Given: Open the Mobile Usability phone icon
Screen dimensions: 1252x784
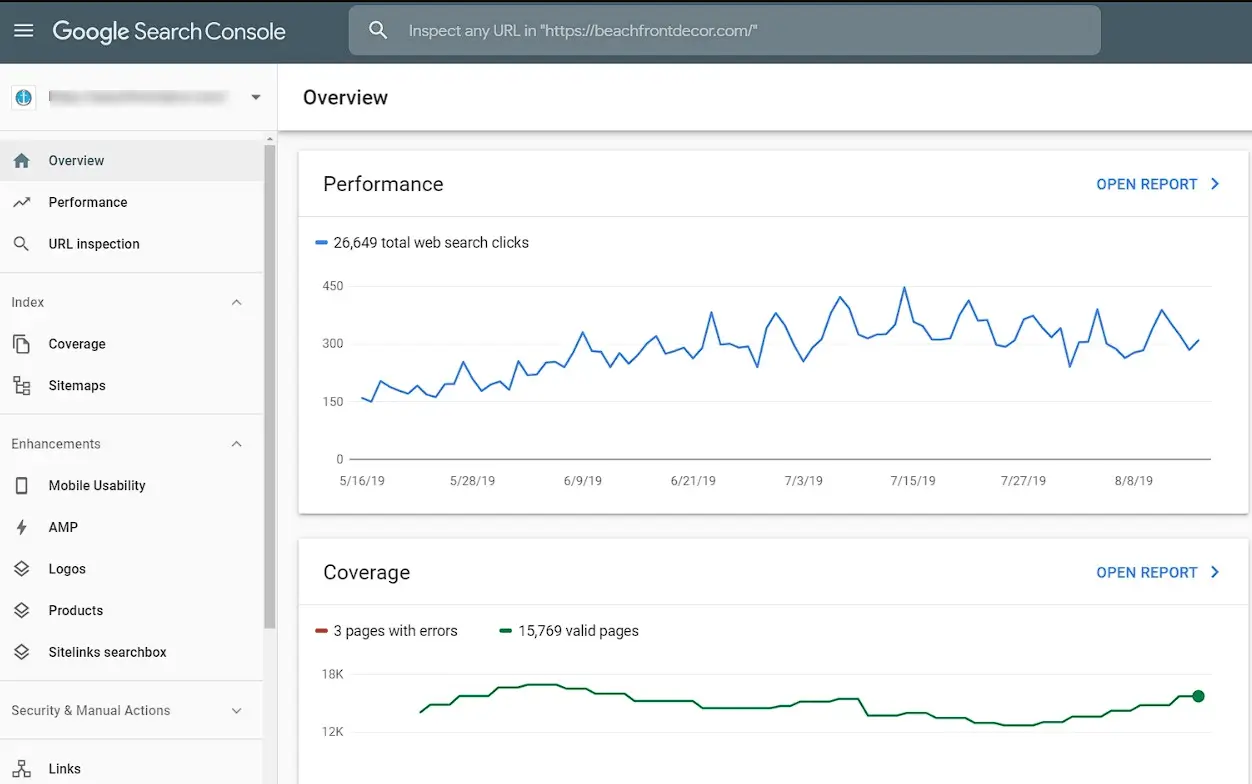Looking at the screenshot, I should click(x=22, y=486).
